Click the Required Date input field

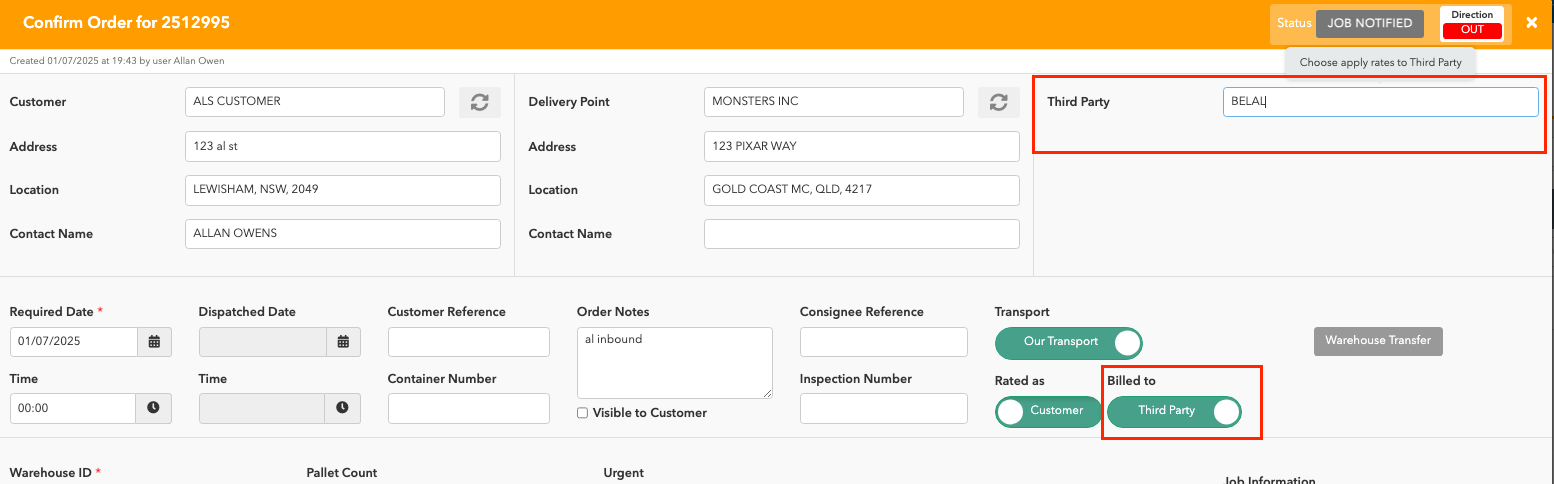(74, 341)
